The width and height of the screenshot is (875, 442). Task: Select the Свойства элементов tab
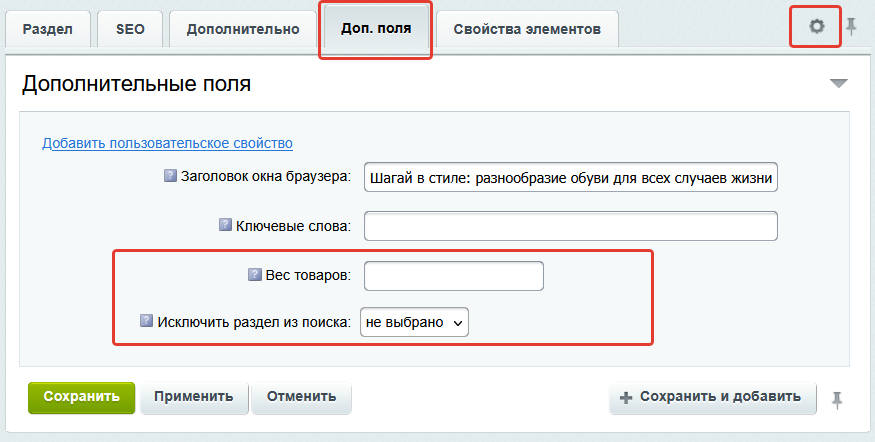[x=527, y=29]
